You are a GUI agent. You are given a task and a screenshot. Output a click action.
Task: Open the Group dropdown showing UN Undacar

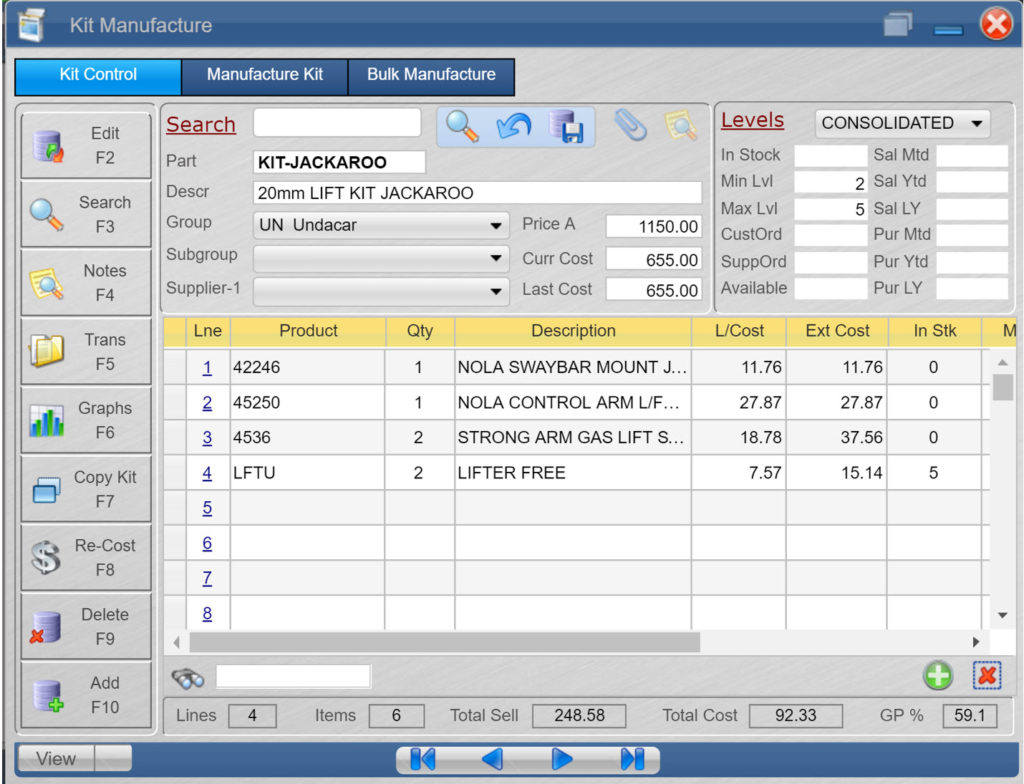(x=382, y=226)
